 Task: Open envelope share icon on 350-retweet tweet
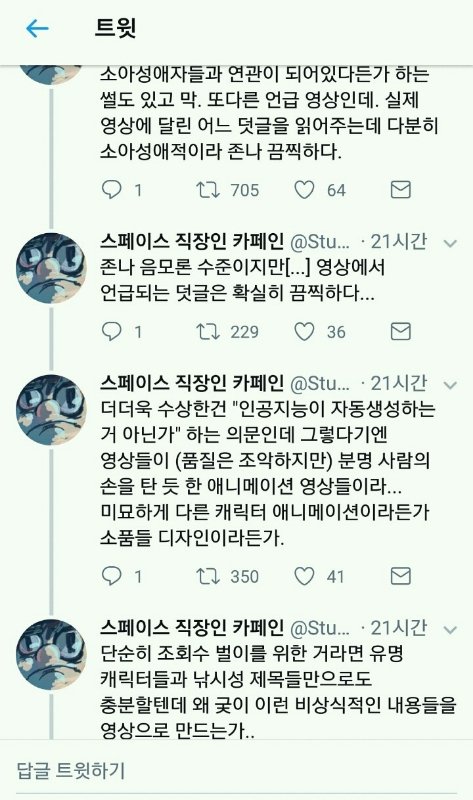[401, 576]
